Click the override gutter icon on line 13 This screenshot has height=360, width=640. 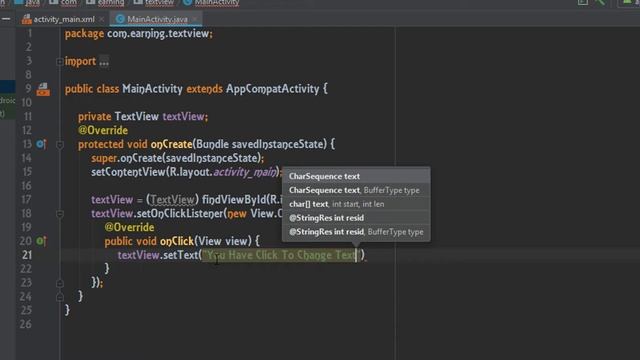(x=41, y=144)
